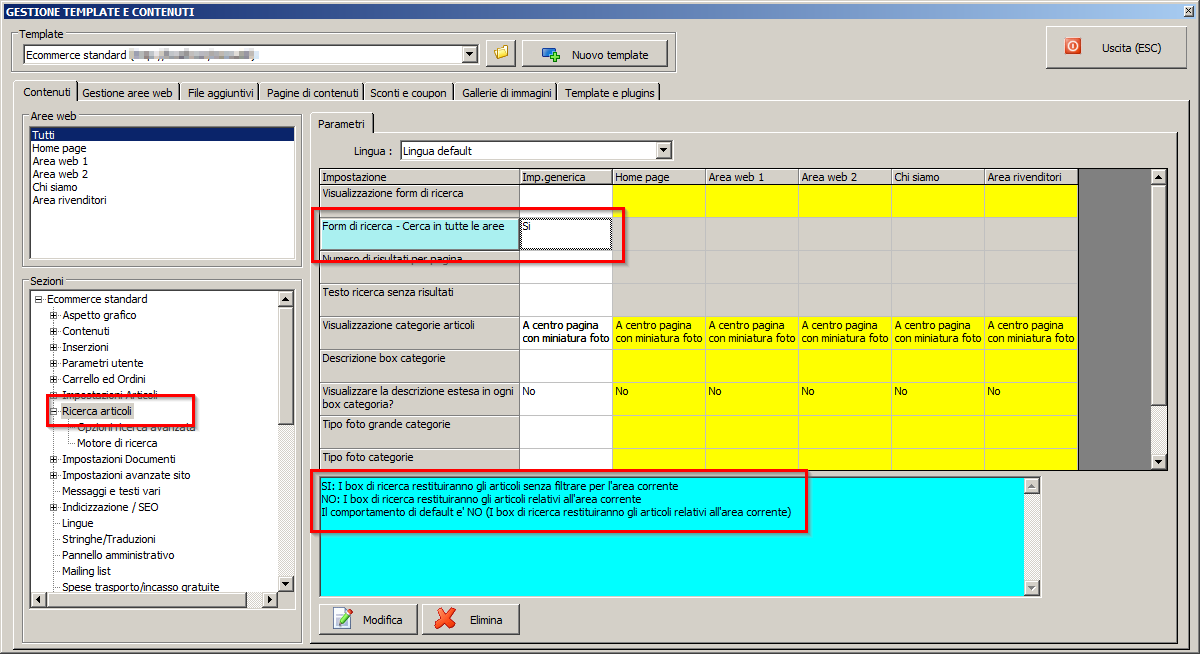Expand the Impostazioni Documenti node
Screen dimensions: 1200x654
[54, 459]
